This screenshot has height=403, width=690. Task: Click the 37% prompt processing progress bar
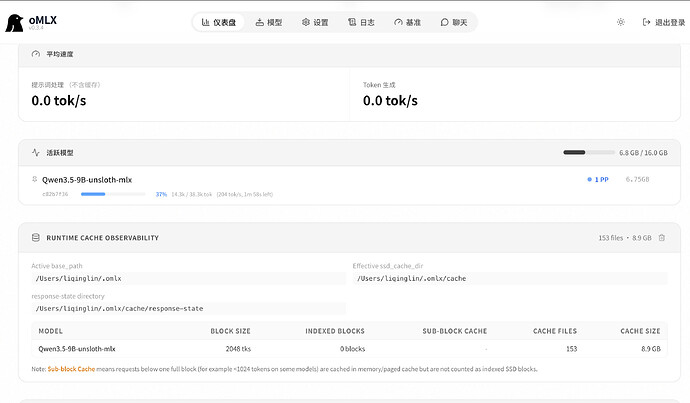(113, 194)
